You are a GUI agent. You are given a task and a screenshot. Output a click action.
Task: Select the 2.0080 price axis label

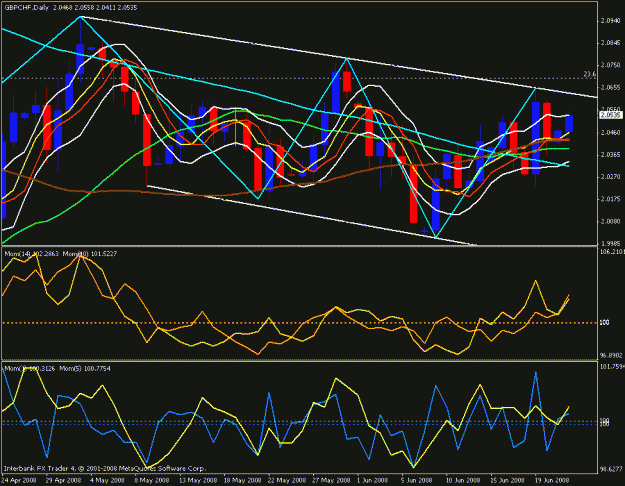610,221
